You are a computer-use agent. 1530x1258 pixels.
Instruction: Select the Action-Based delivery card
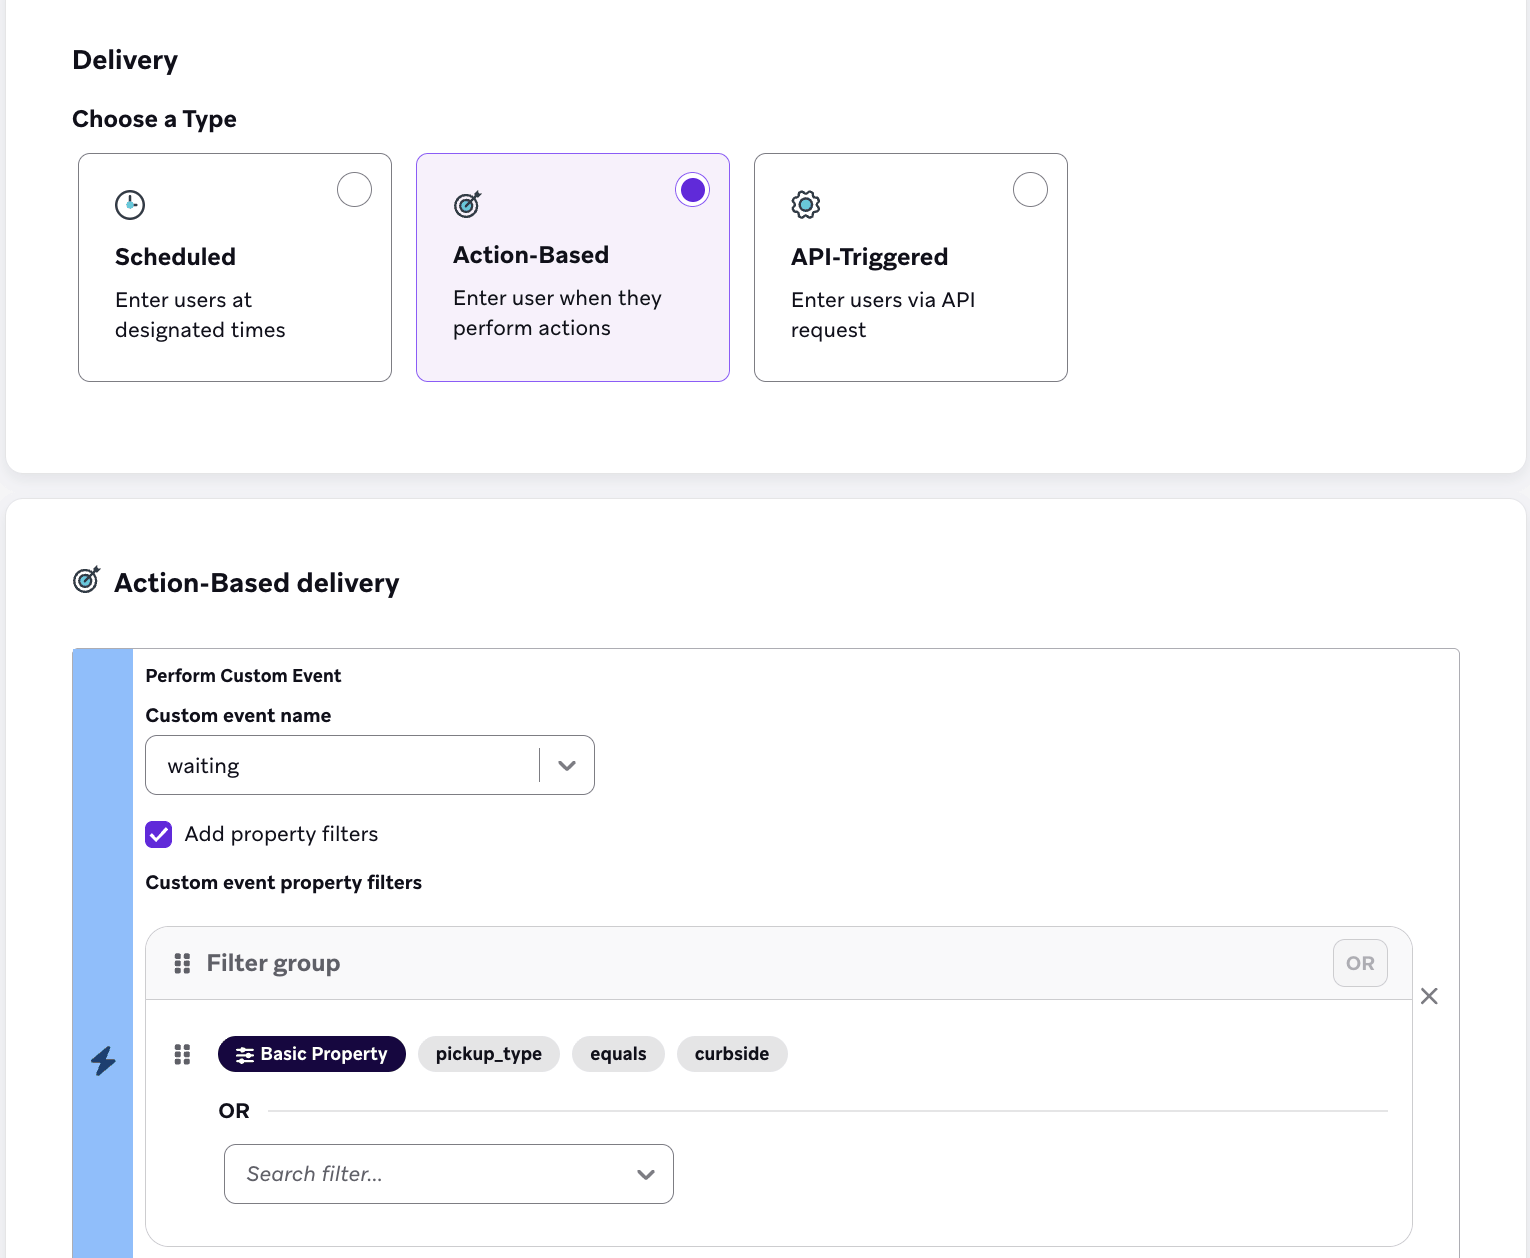click(x=572, y=268)
